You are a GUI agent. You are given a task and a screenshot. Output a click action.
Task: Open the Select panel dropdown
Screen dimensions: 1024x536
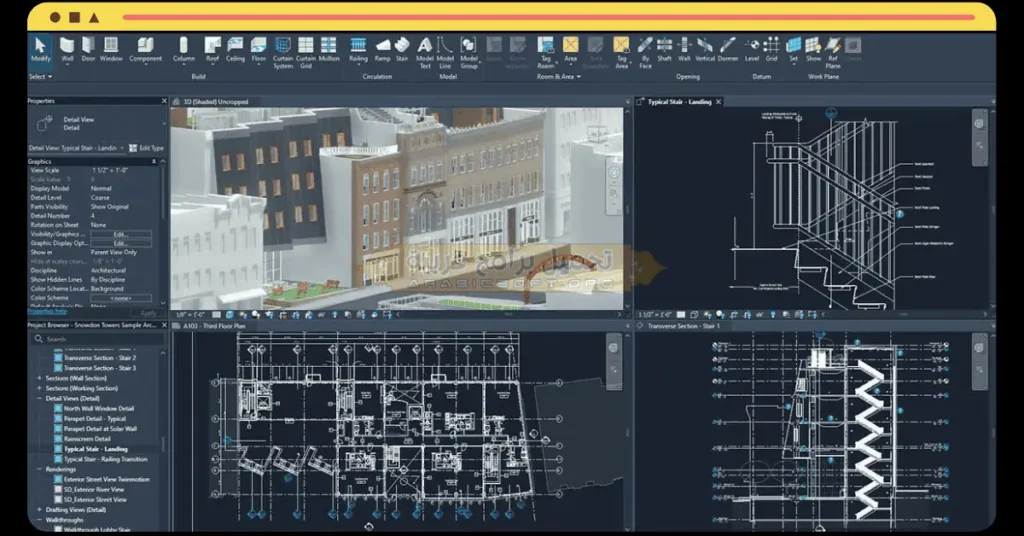click(40, 76)
